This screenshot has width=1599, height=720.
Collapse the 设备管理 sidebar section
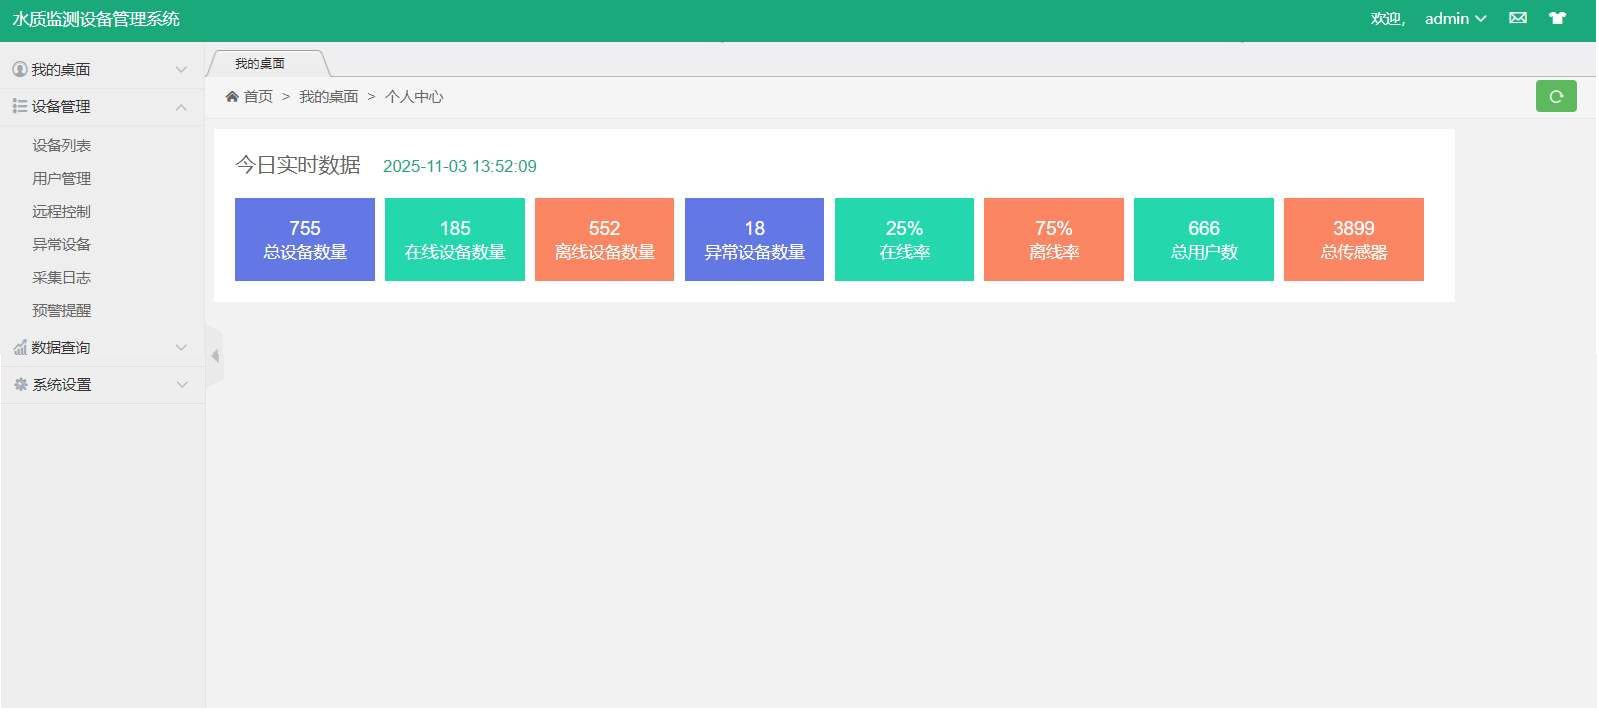[100, 106]
